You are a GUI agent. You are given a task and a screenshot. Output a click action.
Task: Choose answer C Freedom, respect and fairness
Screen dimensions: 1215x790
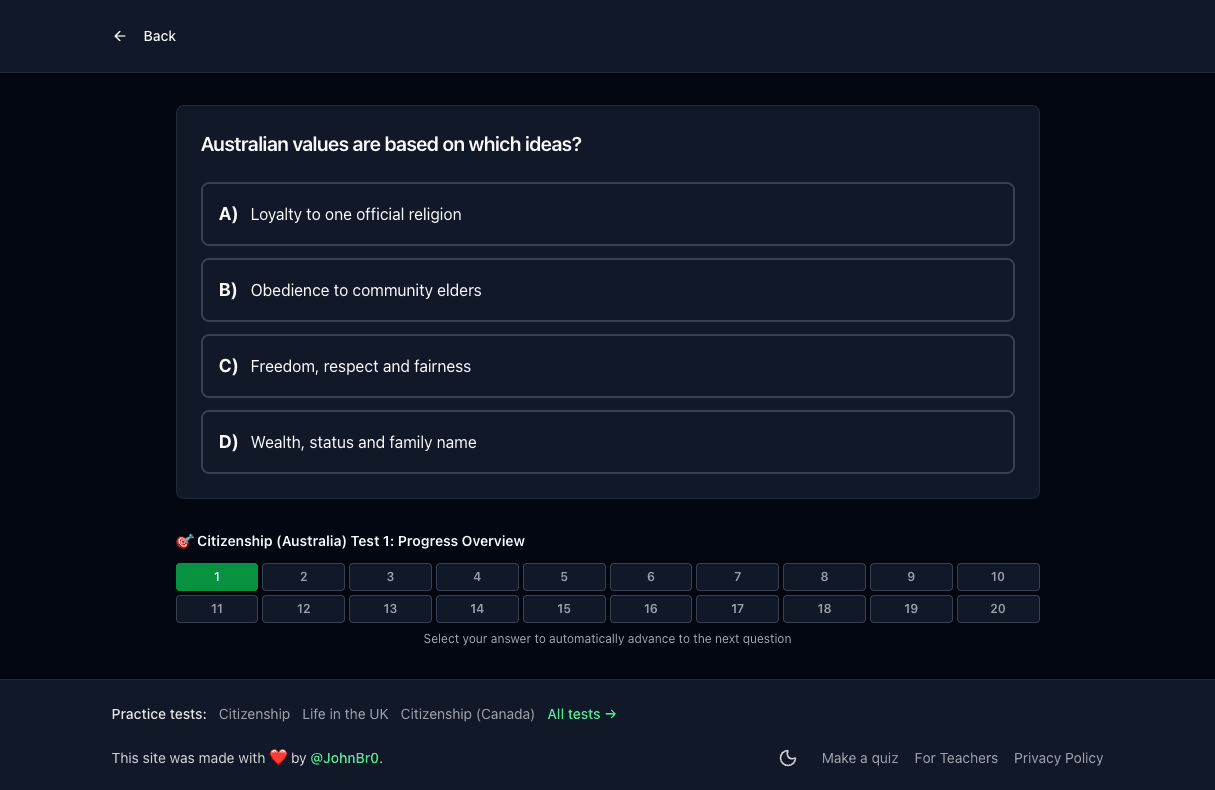pyautogui.click(x=608, y=366)
